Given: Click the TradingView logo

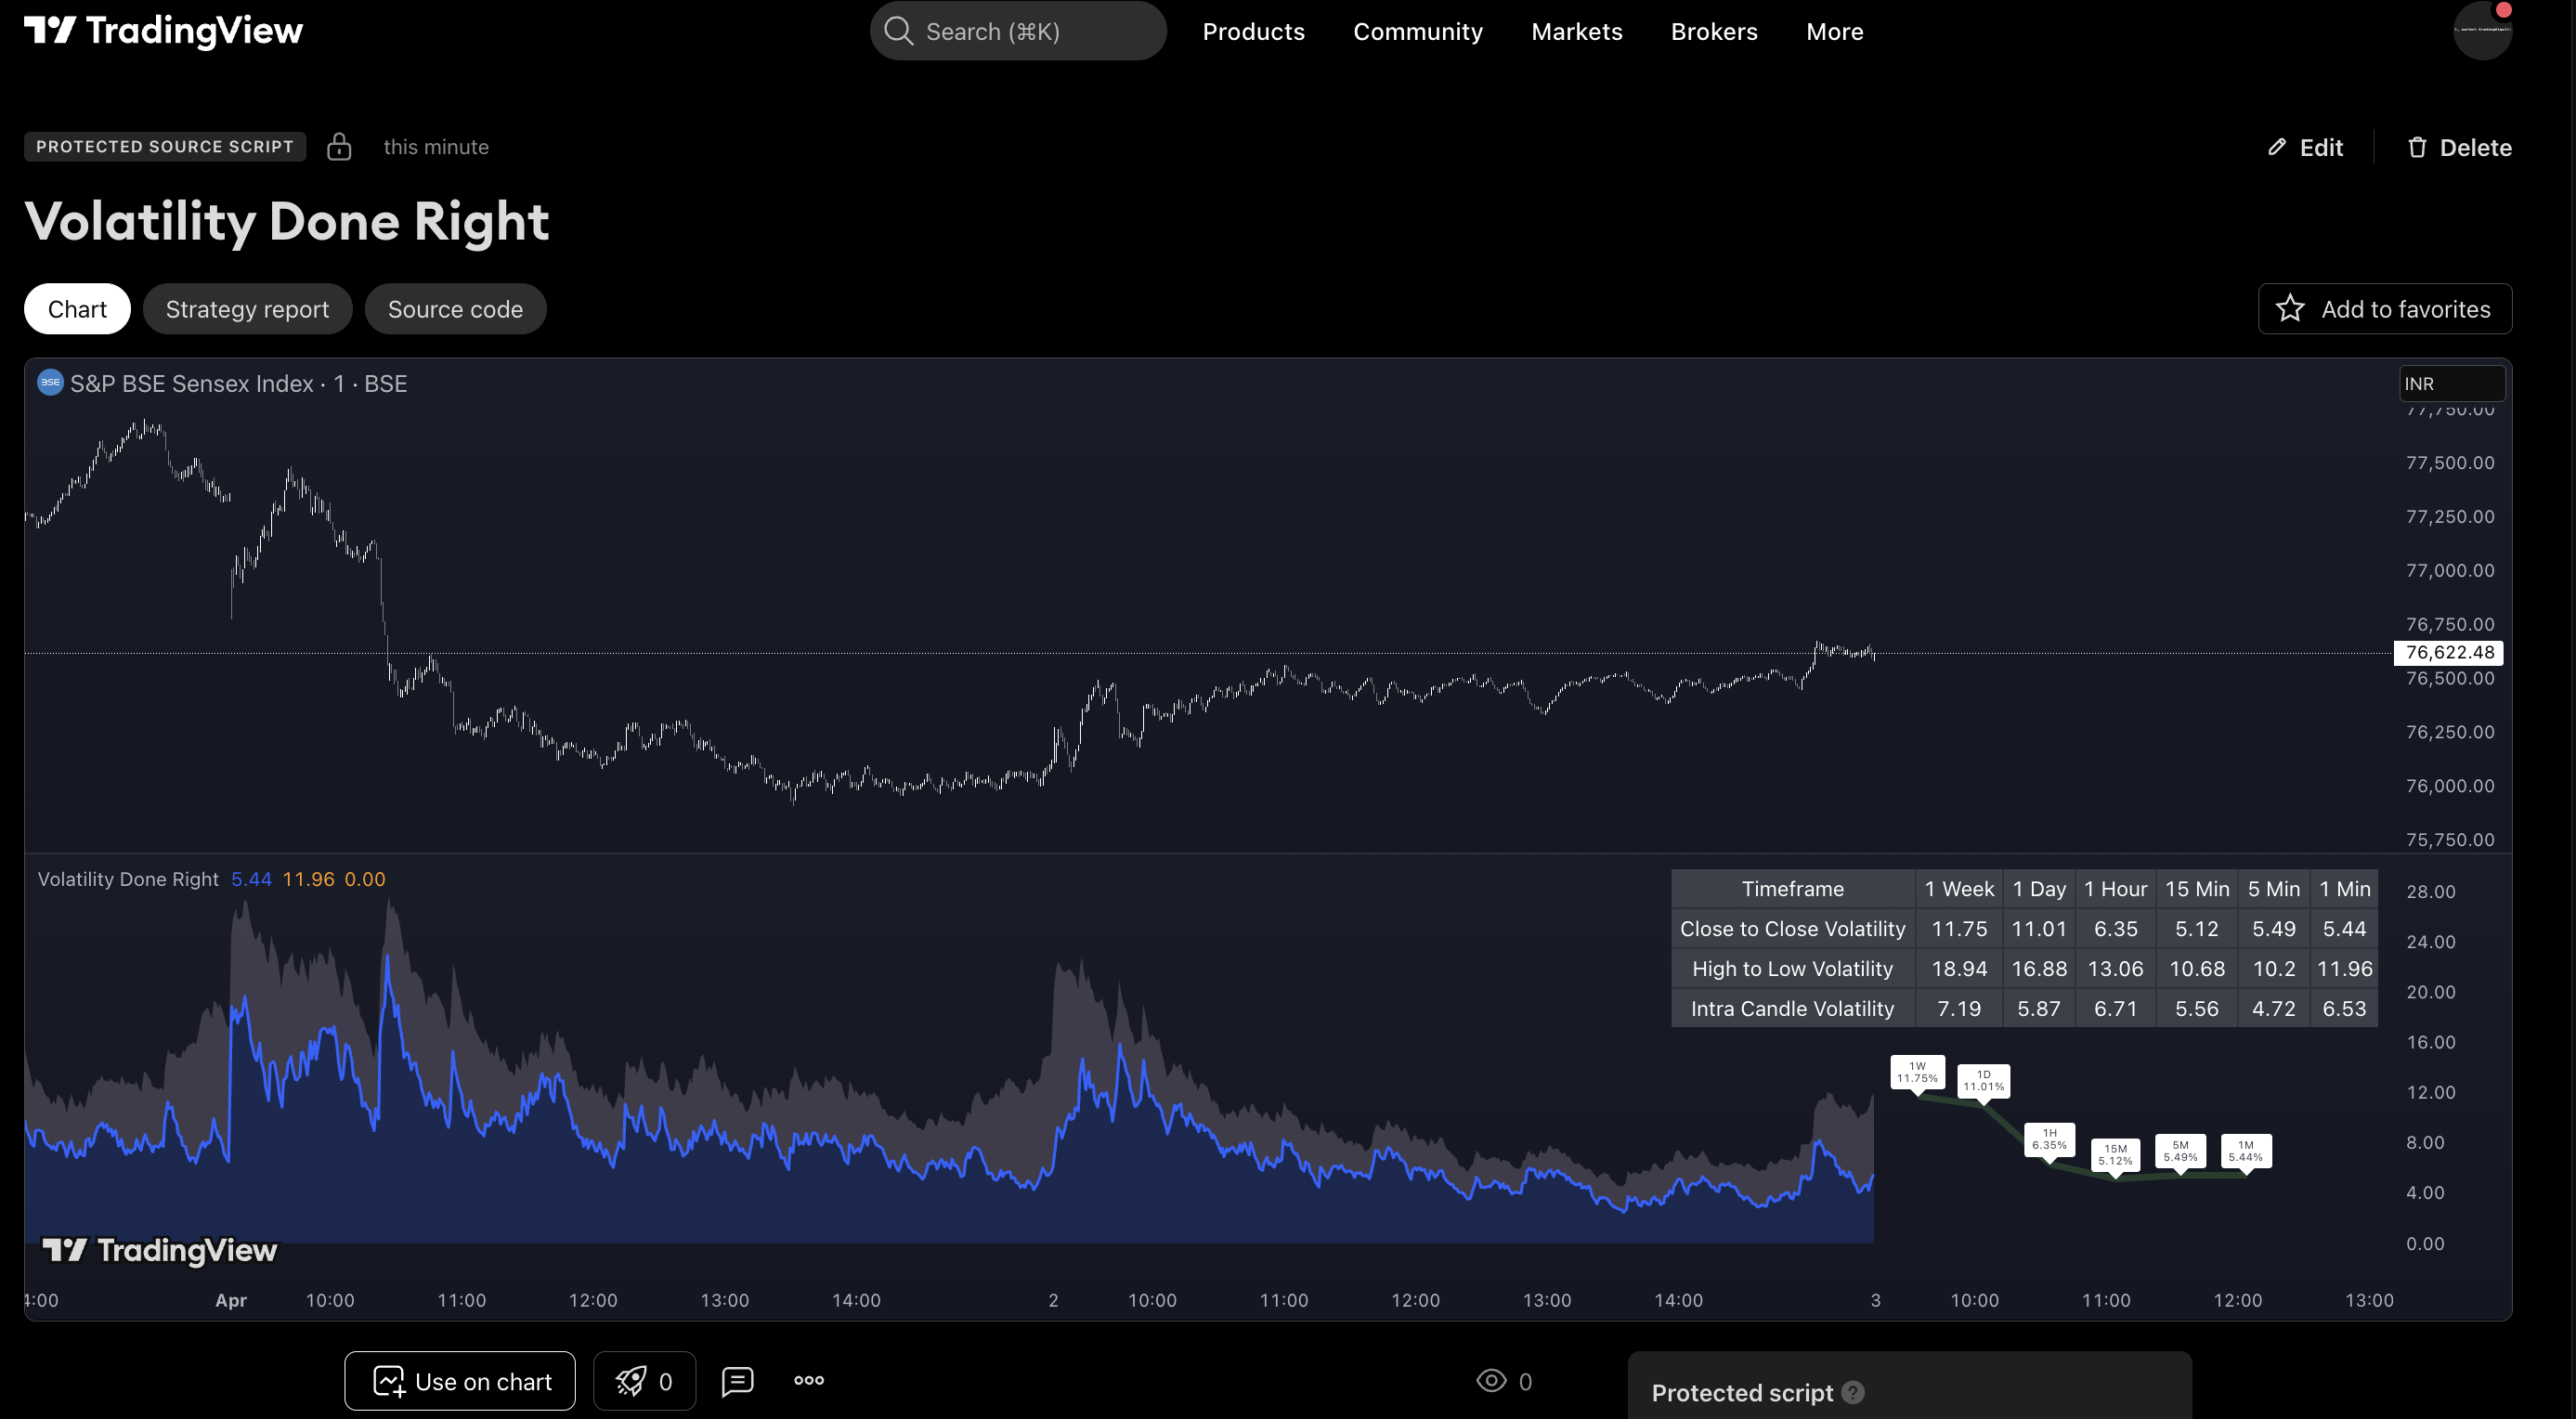Looking at the screenshot, I should click(163, 30).
